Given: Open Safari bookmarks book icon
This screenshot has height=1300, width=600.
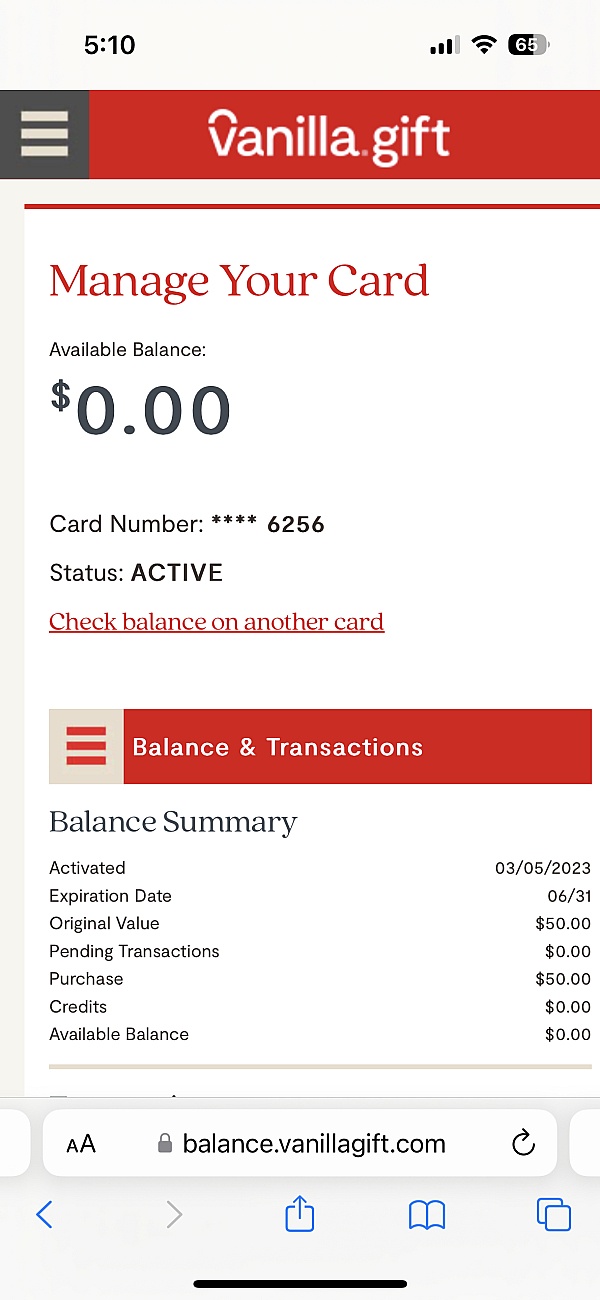Looking at the screenshot, I should pos(427,1215).
